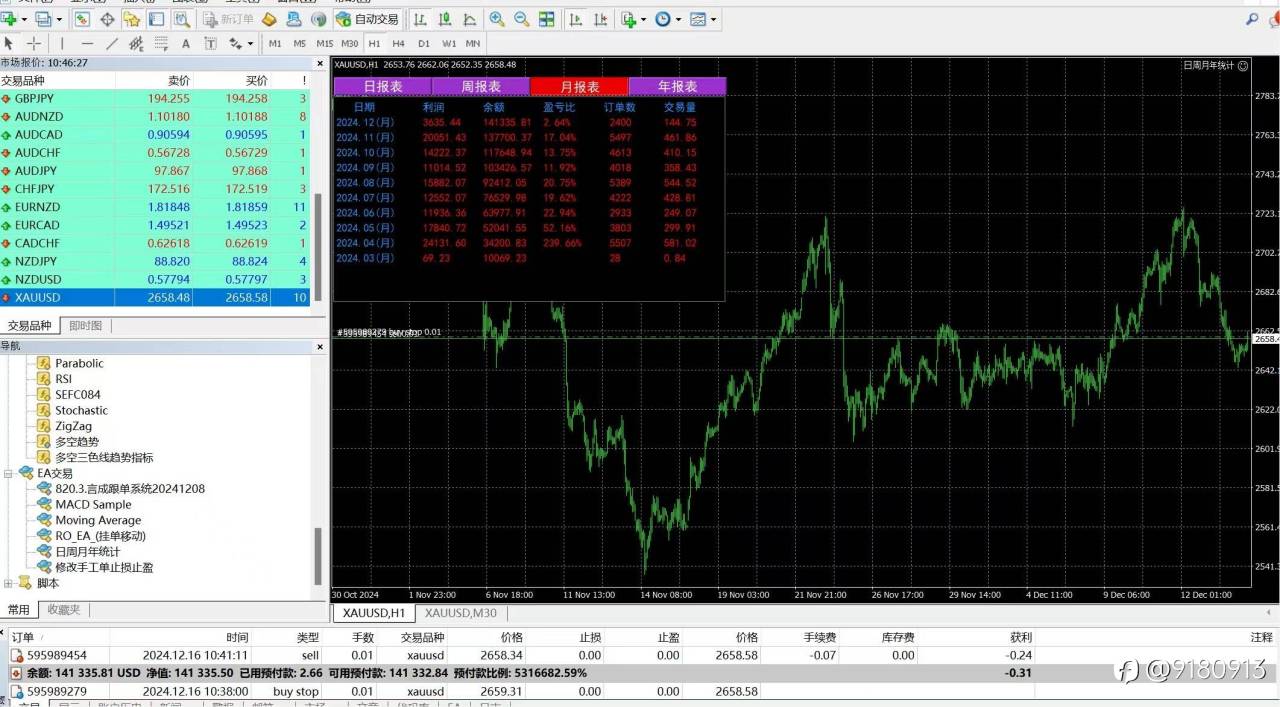
Task: Open the dropdown arrow beside profiles
Action: tap(59, 19)
